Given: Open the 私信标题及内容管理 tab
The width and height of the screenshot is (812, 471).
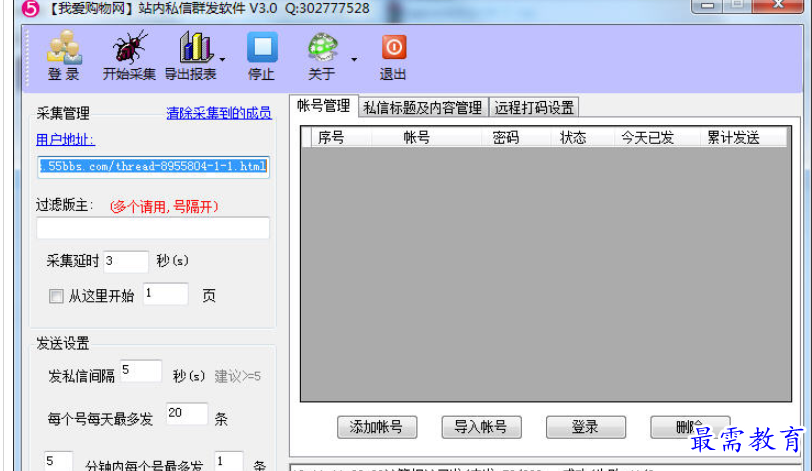Looking at the screenshot, I should click(423, 108).
